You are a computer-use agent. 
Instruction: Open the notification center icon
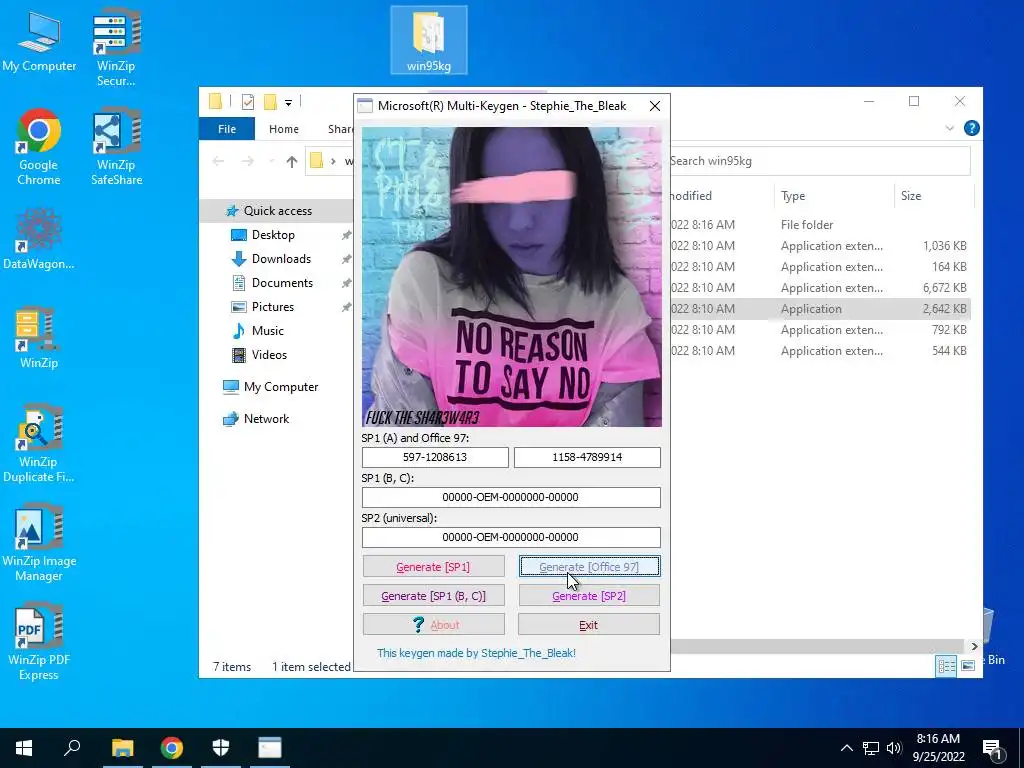[x=993, y=749]
